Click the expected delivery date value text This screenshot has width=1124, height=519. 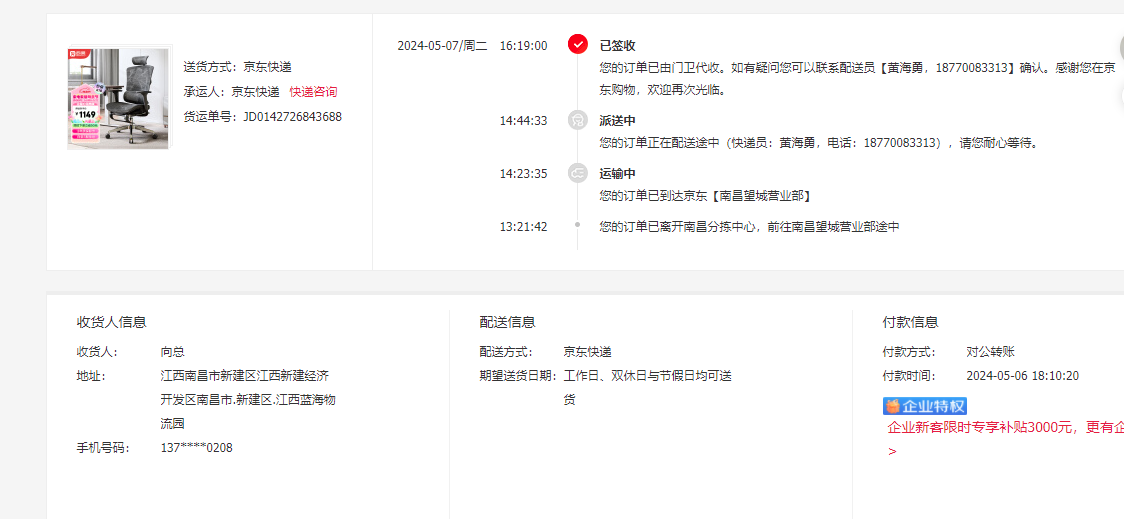pos(647,388)
